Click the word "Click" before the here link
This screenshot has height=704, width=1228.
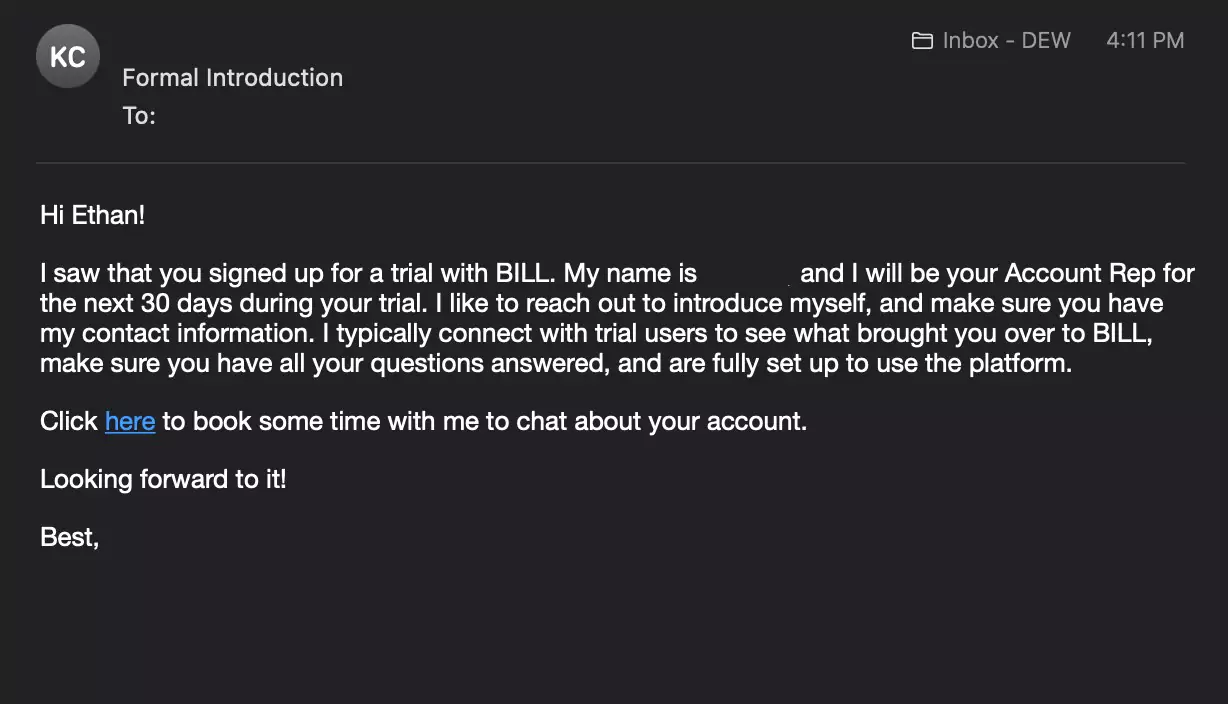pyautogui.click(x=69, y=422)
